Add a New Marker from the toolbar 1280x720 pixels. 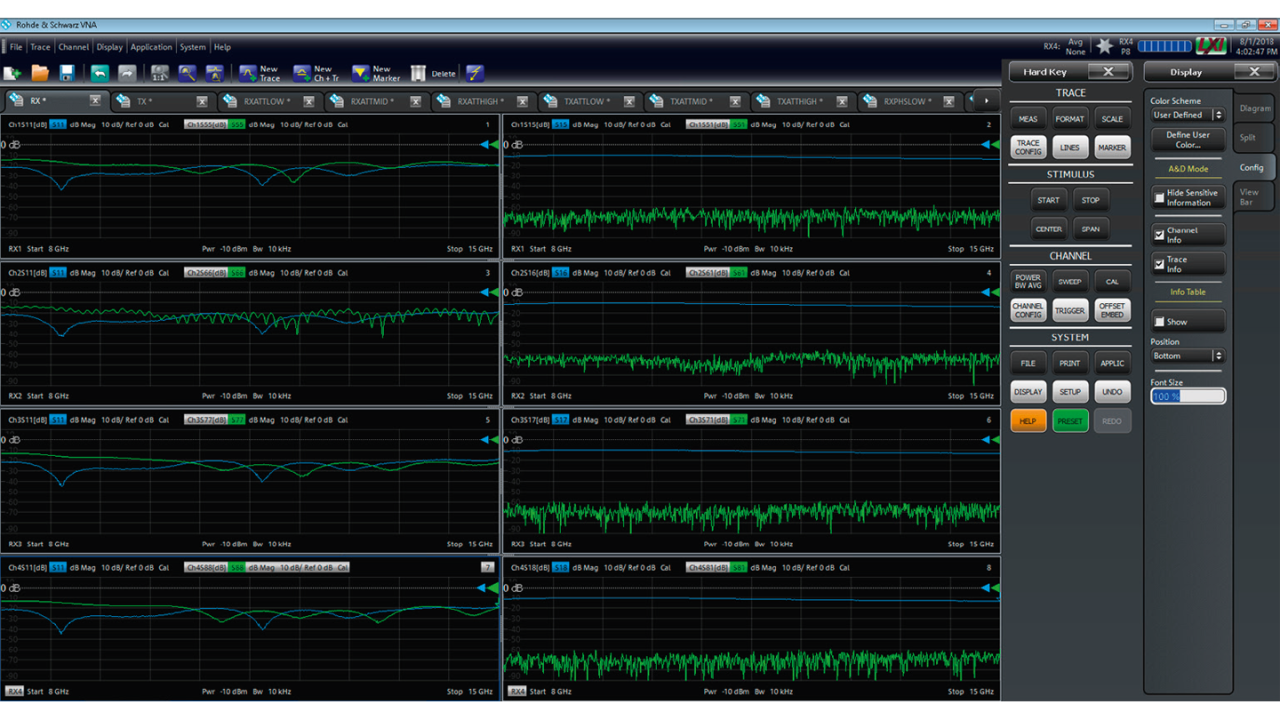tap(375, 73)
